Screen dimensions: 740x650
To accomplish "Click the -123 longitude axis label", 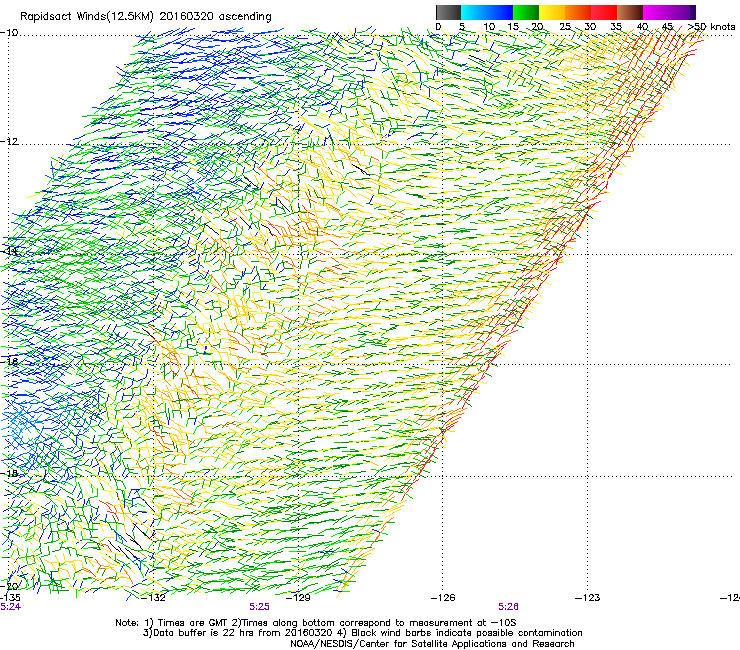I will 587,598.
